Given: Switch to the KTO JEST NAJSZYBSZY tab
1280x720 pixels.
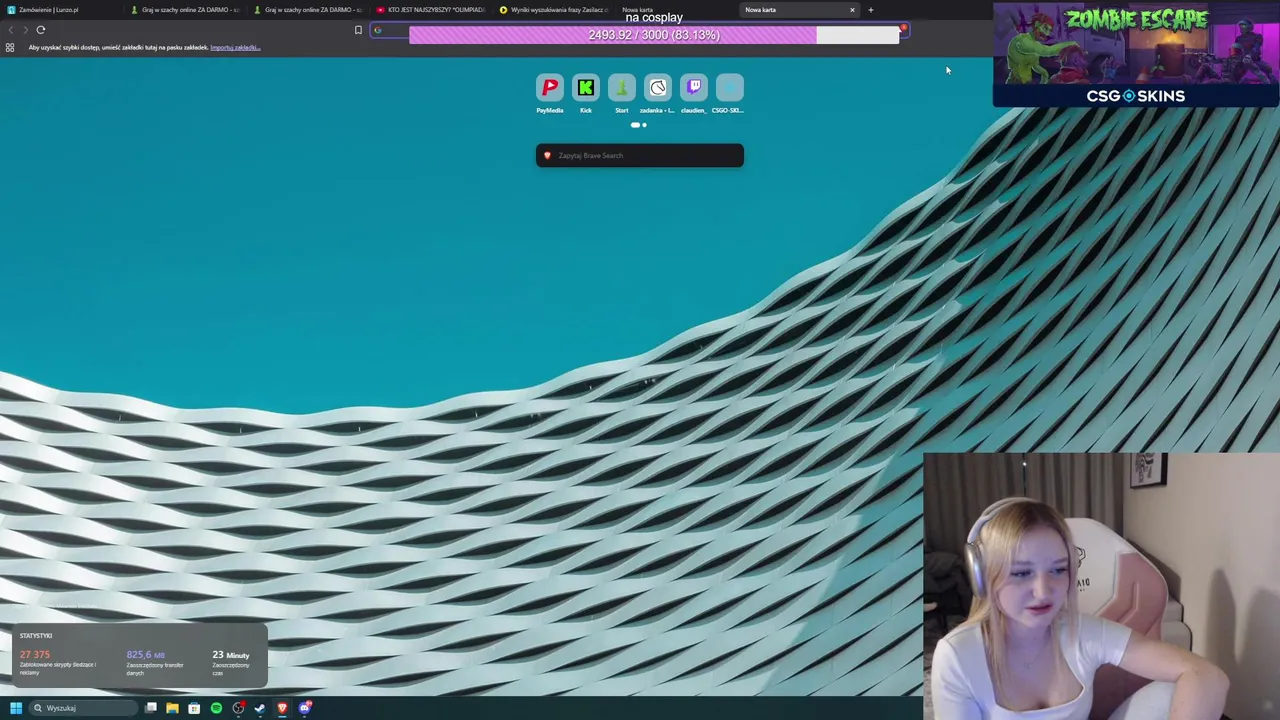Looking at the screenshot, I should [431, 10].
